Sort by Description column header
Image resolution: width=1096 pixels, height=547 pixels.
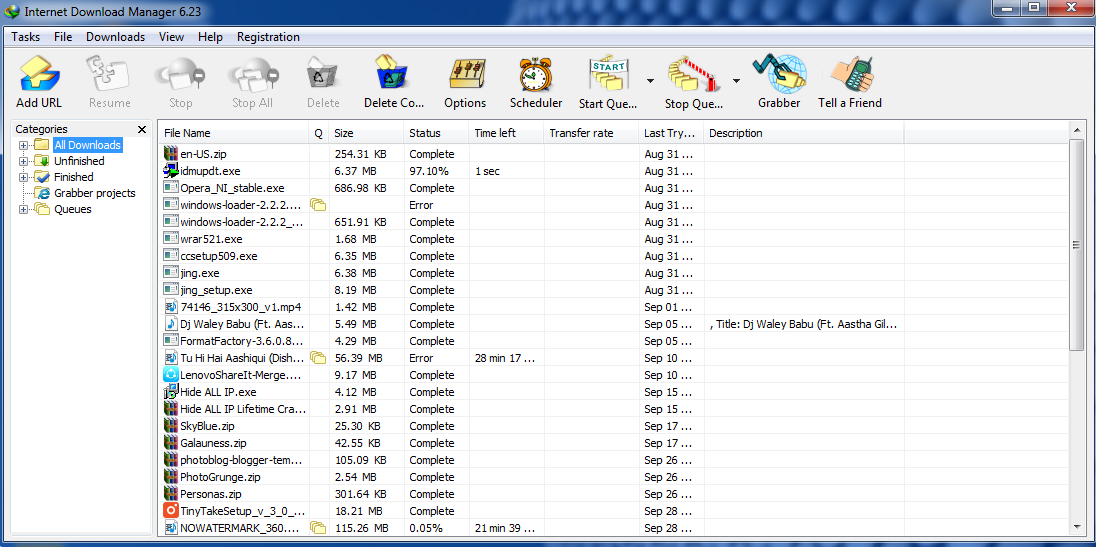click(x=804, y=133)
